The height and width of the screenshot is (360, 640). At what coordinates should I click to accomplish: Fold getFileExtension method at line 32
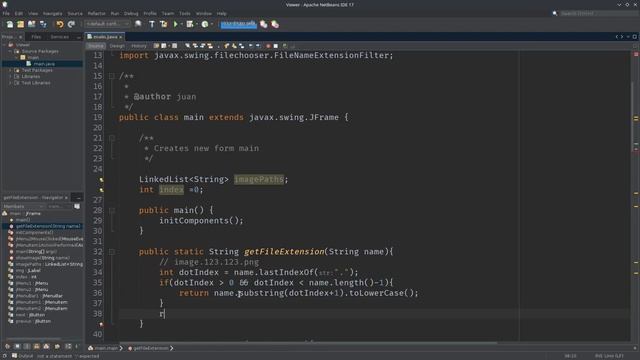point(111,252)
